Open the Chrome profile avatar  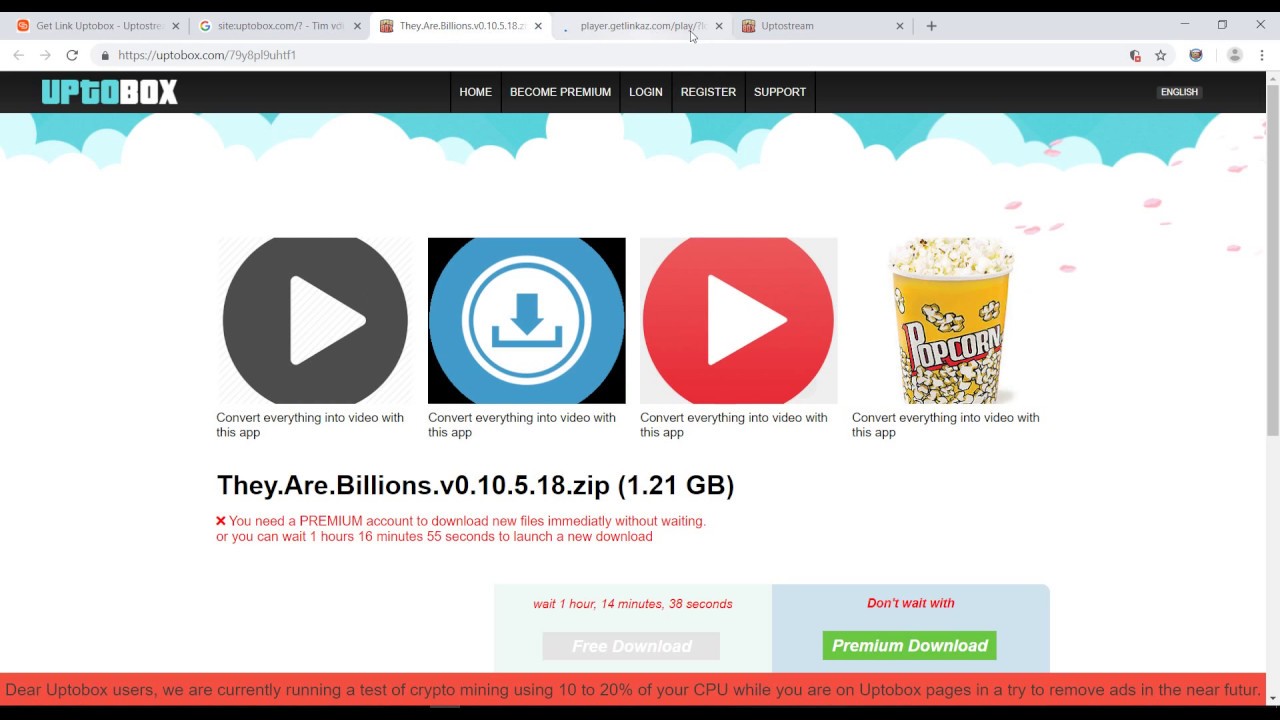(1235, 55)
